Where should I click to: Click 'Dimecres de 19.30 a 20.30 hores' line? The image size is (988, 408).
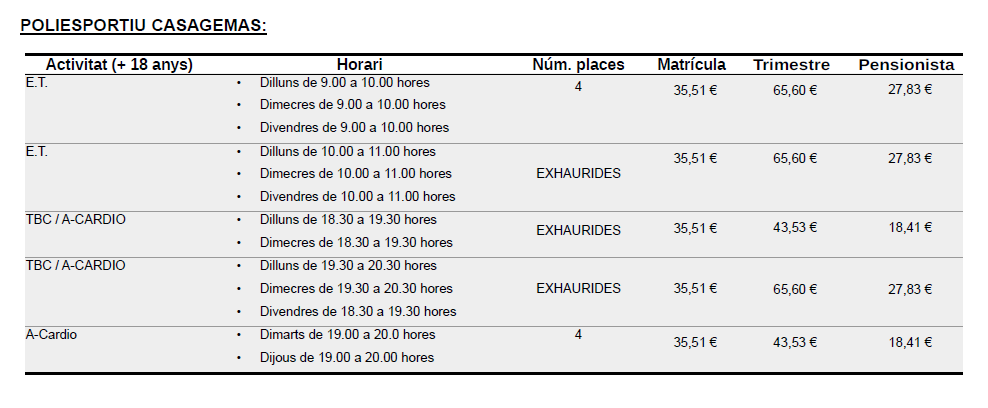click(x=356, y=289)
